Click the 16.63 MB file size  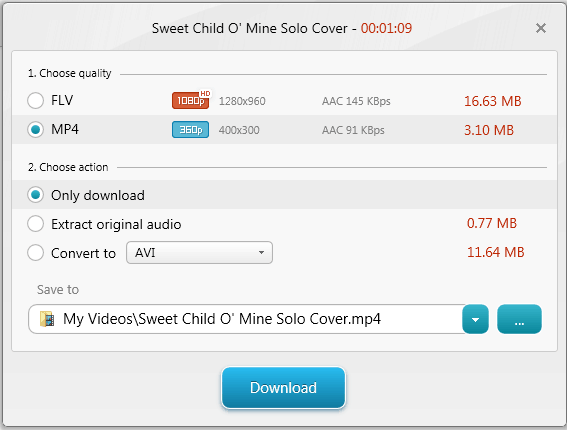coord(493,101)
